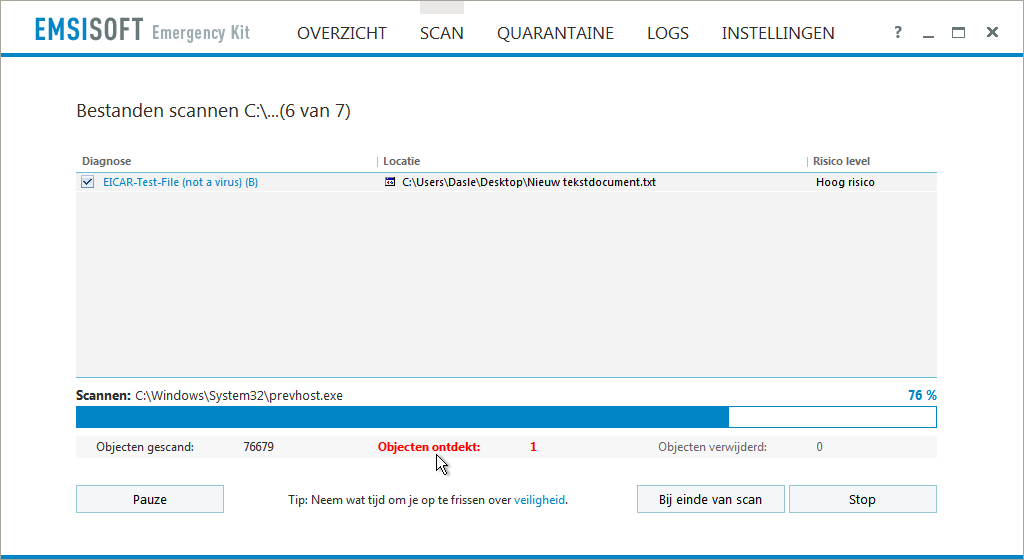
Task: Open the EICAR-Test-File (not a virus) (B) link
Action: [x=180, y=182]
